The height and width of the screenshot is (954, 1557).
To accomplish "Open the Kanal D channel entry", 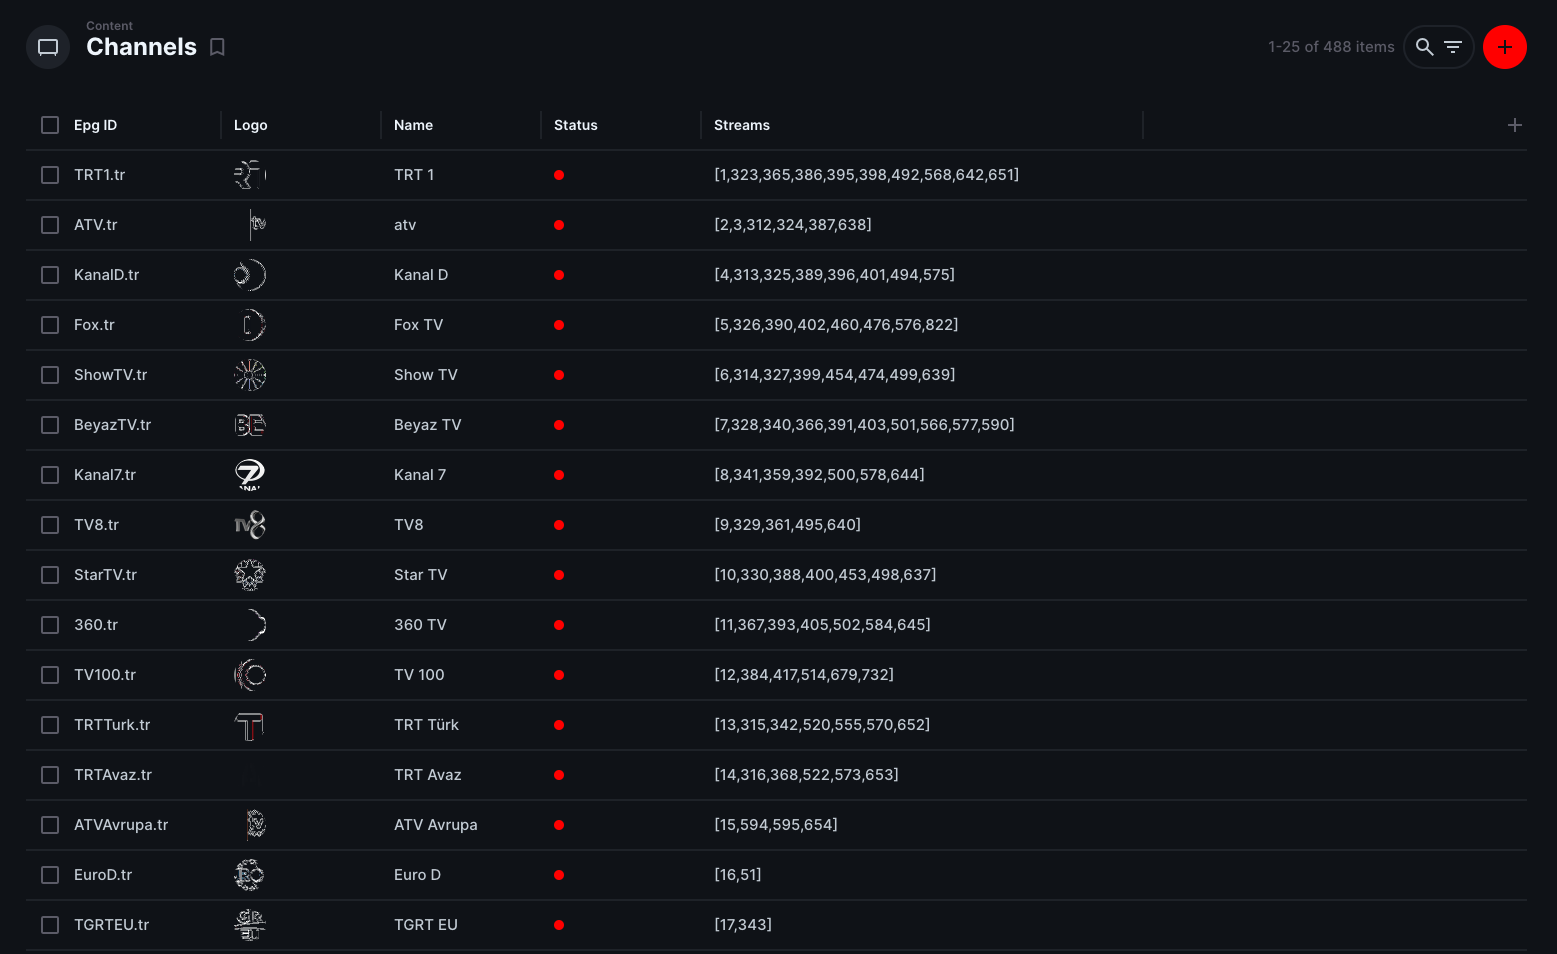I will point(421,275).
